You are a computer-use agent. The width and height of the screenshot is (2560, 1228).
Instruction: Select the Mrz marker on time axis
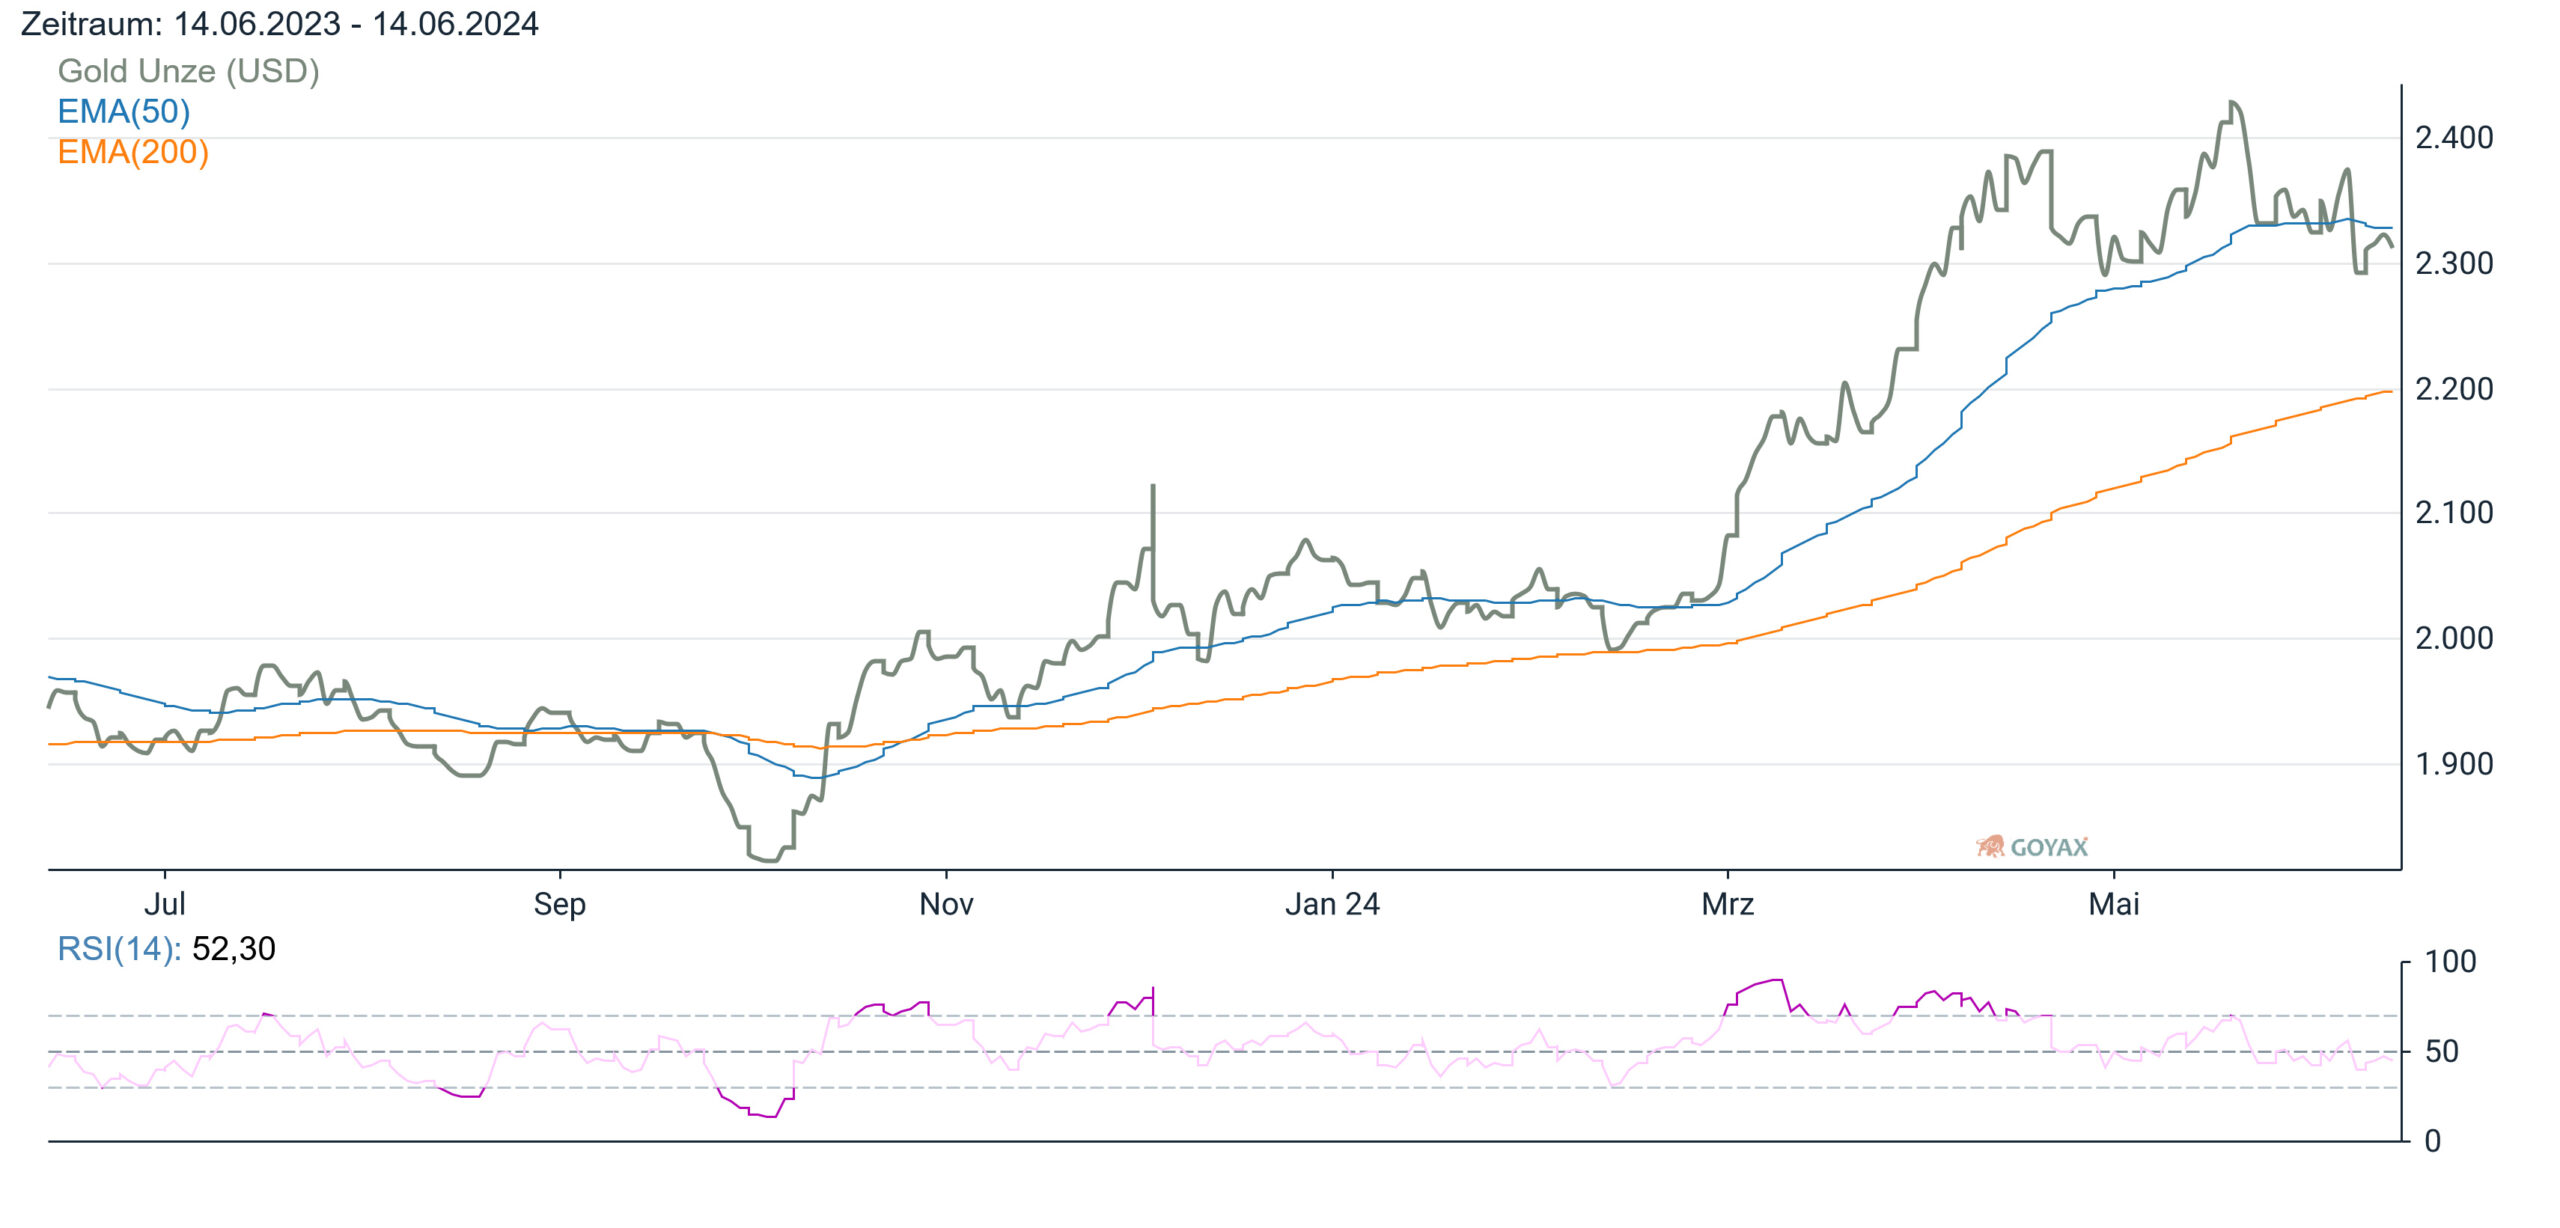click(1728, 904)
